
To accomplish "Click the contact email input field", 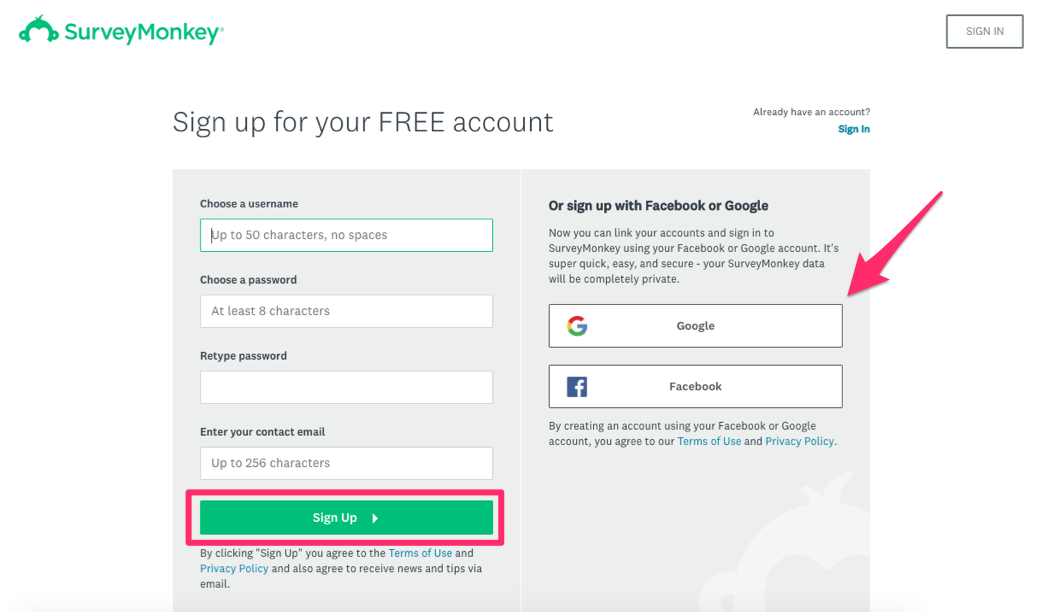I will pyautogui.click(x=347, y=463).
